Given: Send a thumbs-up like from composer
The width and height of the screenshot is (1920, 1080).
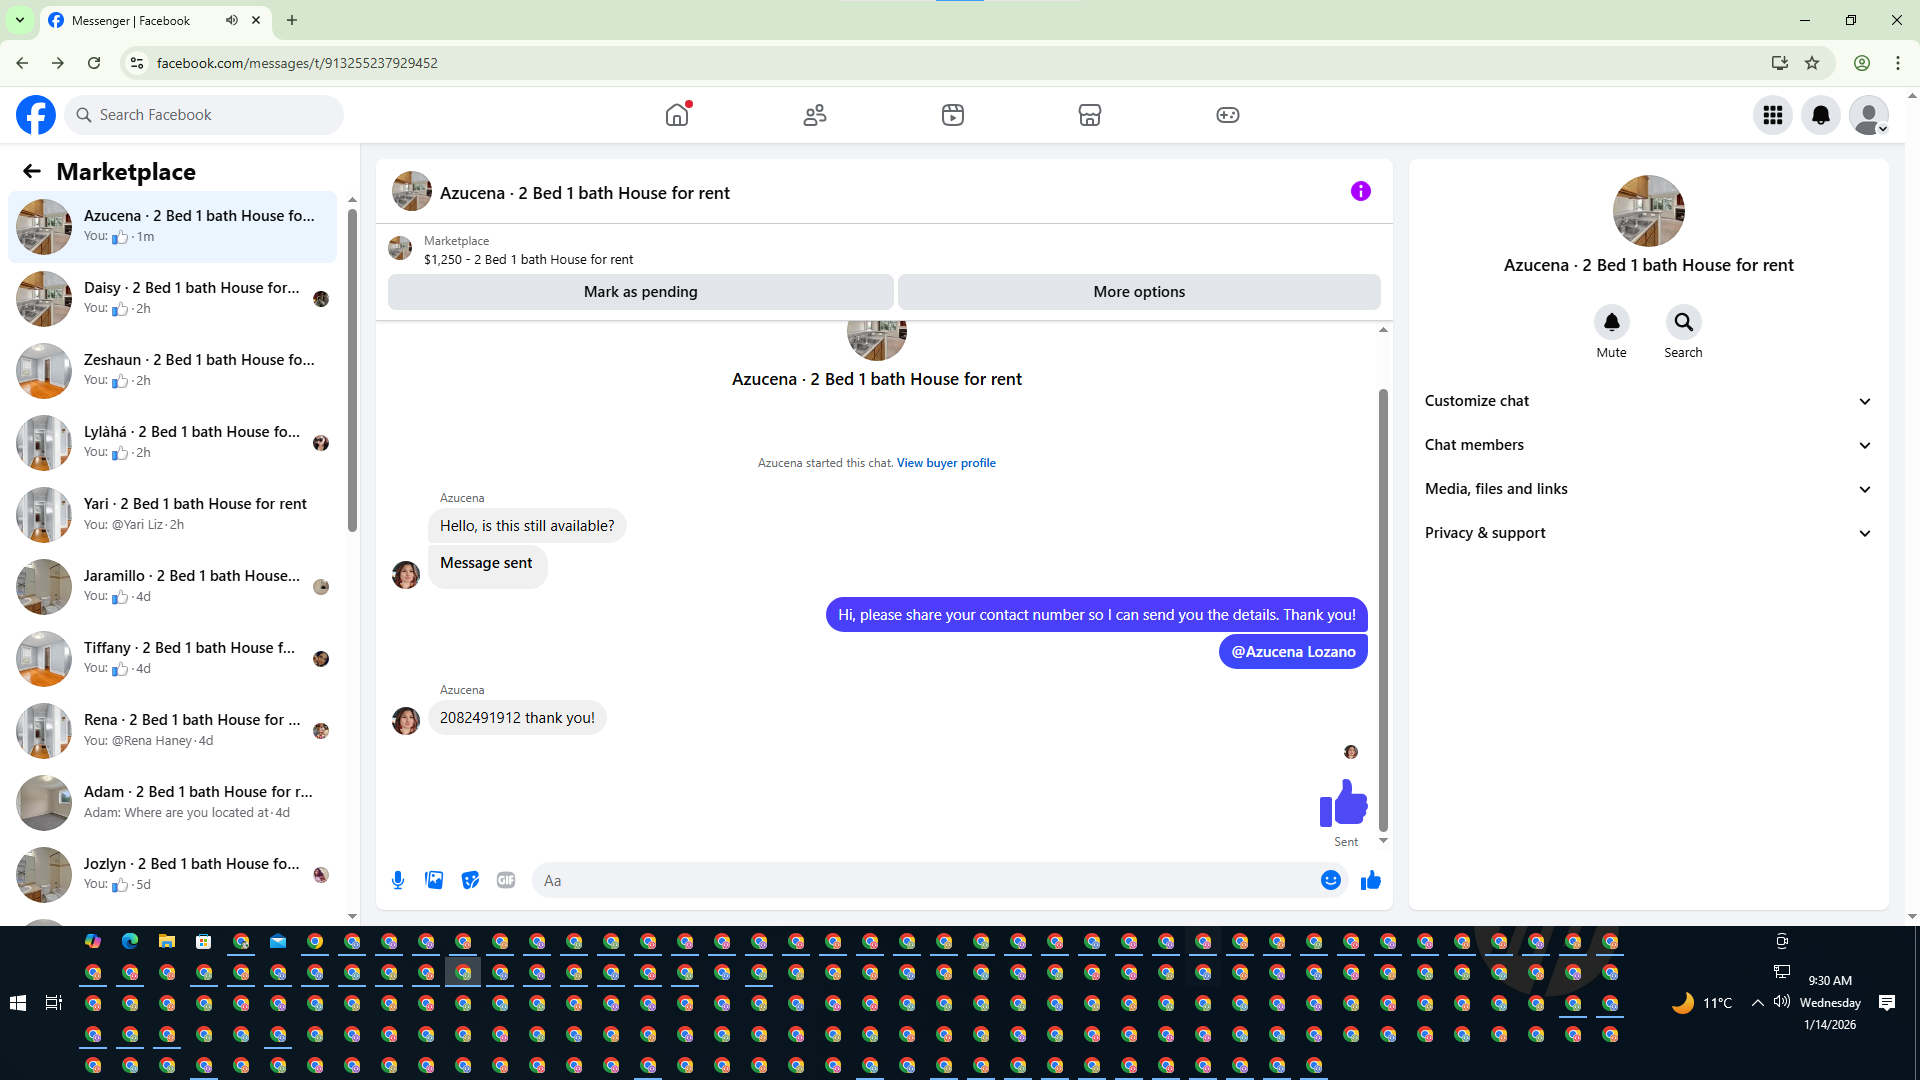Looking at the screenshot, I should pos(1370,880).
